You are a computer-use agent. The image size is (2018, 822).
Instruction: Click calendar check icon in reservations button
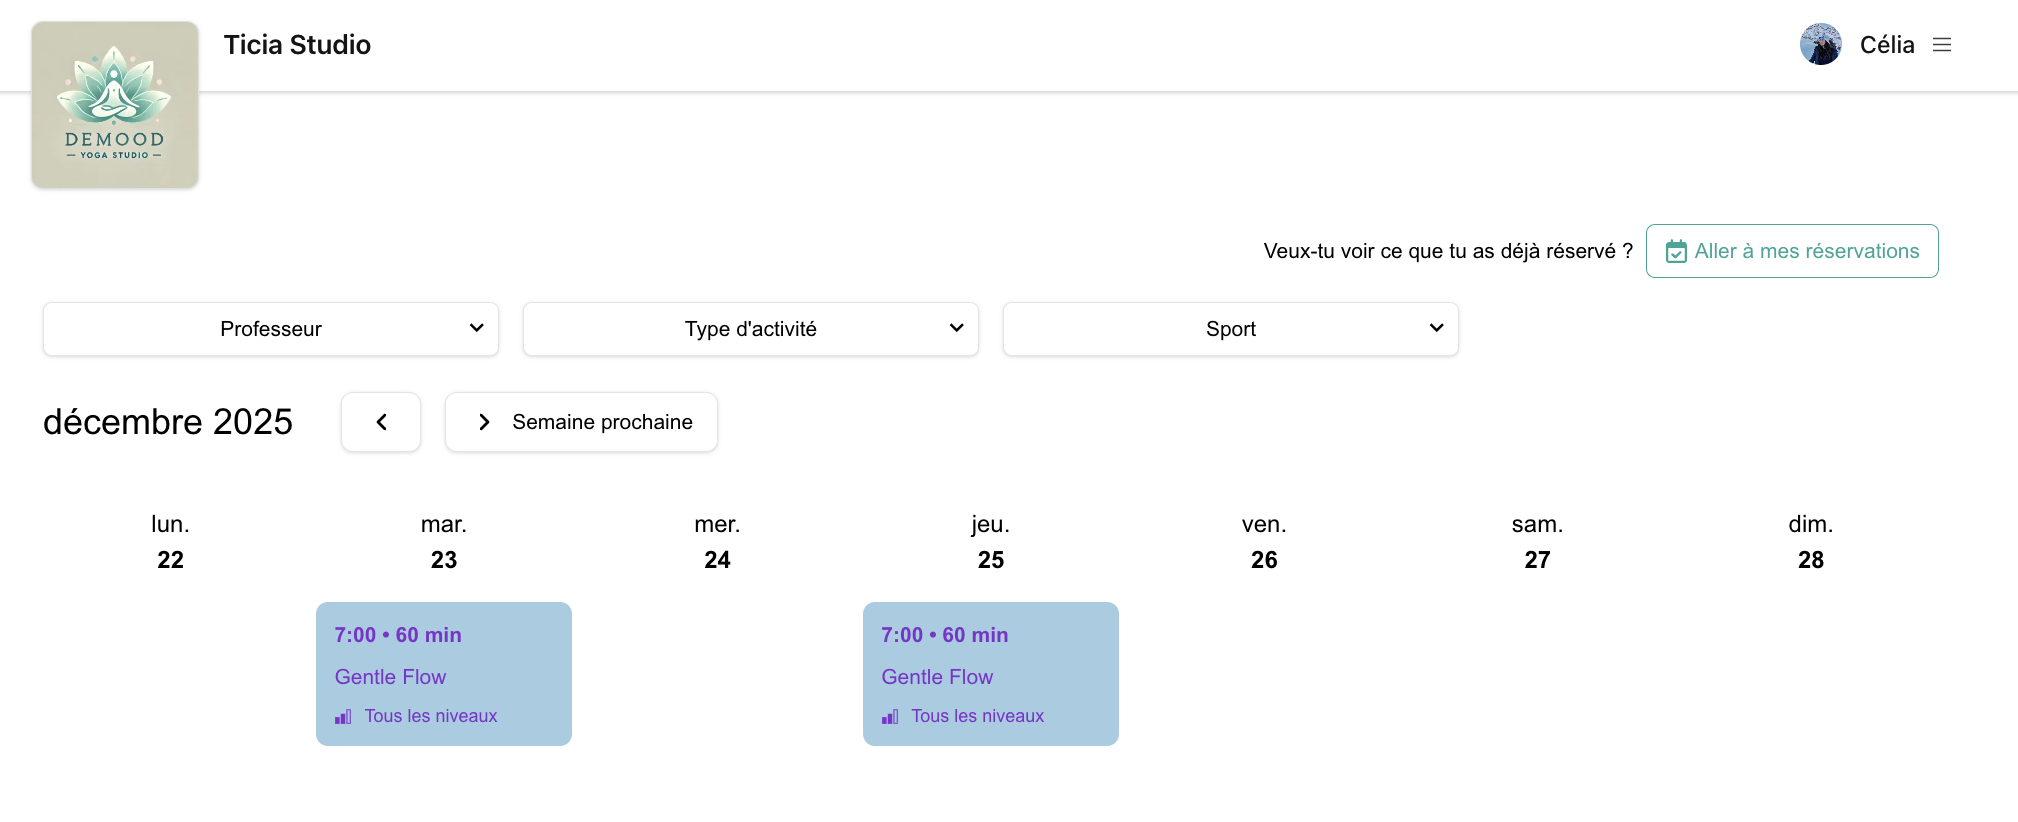click(x=1676, y=252)
